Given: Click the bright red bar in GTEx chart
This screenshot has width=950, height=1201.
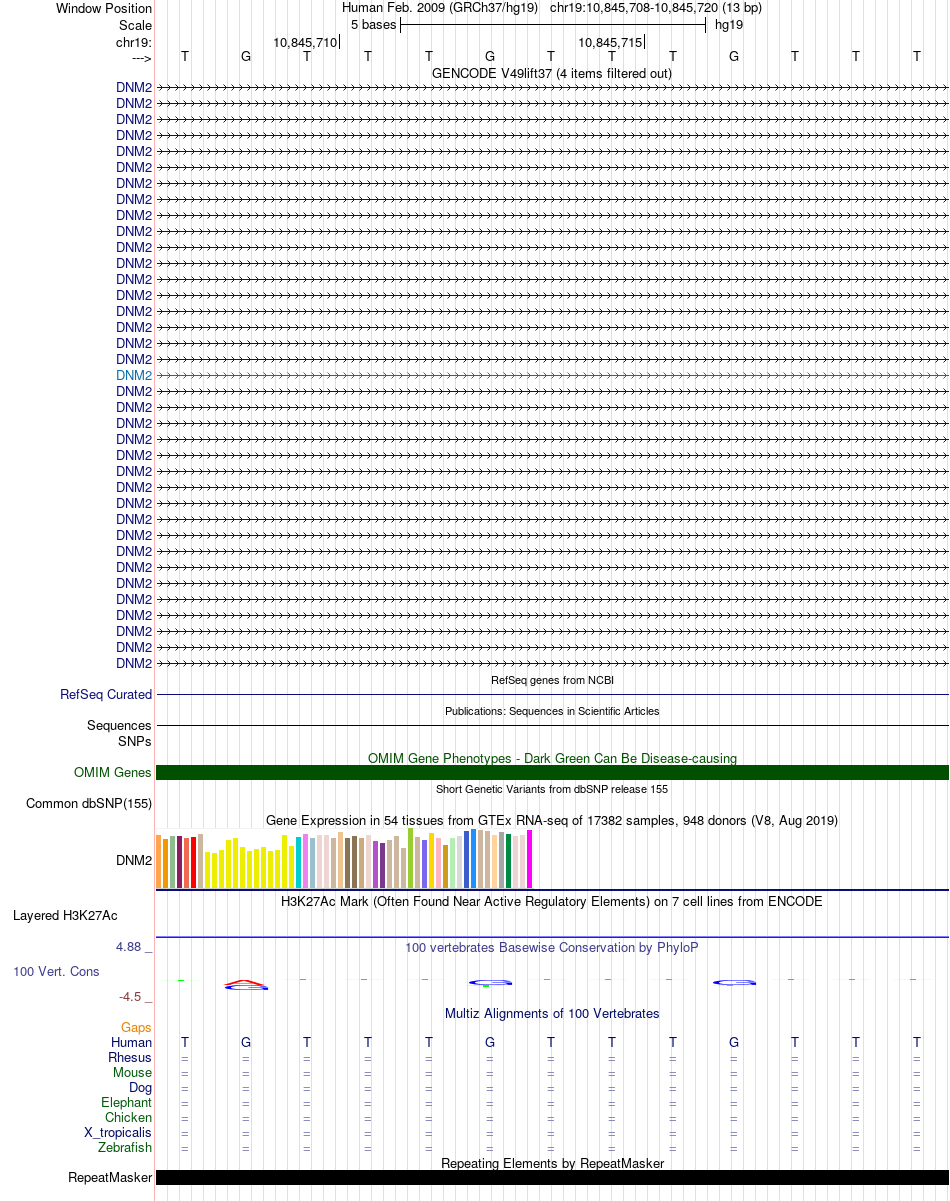Looking at the screenshot, I should 193,863.
